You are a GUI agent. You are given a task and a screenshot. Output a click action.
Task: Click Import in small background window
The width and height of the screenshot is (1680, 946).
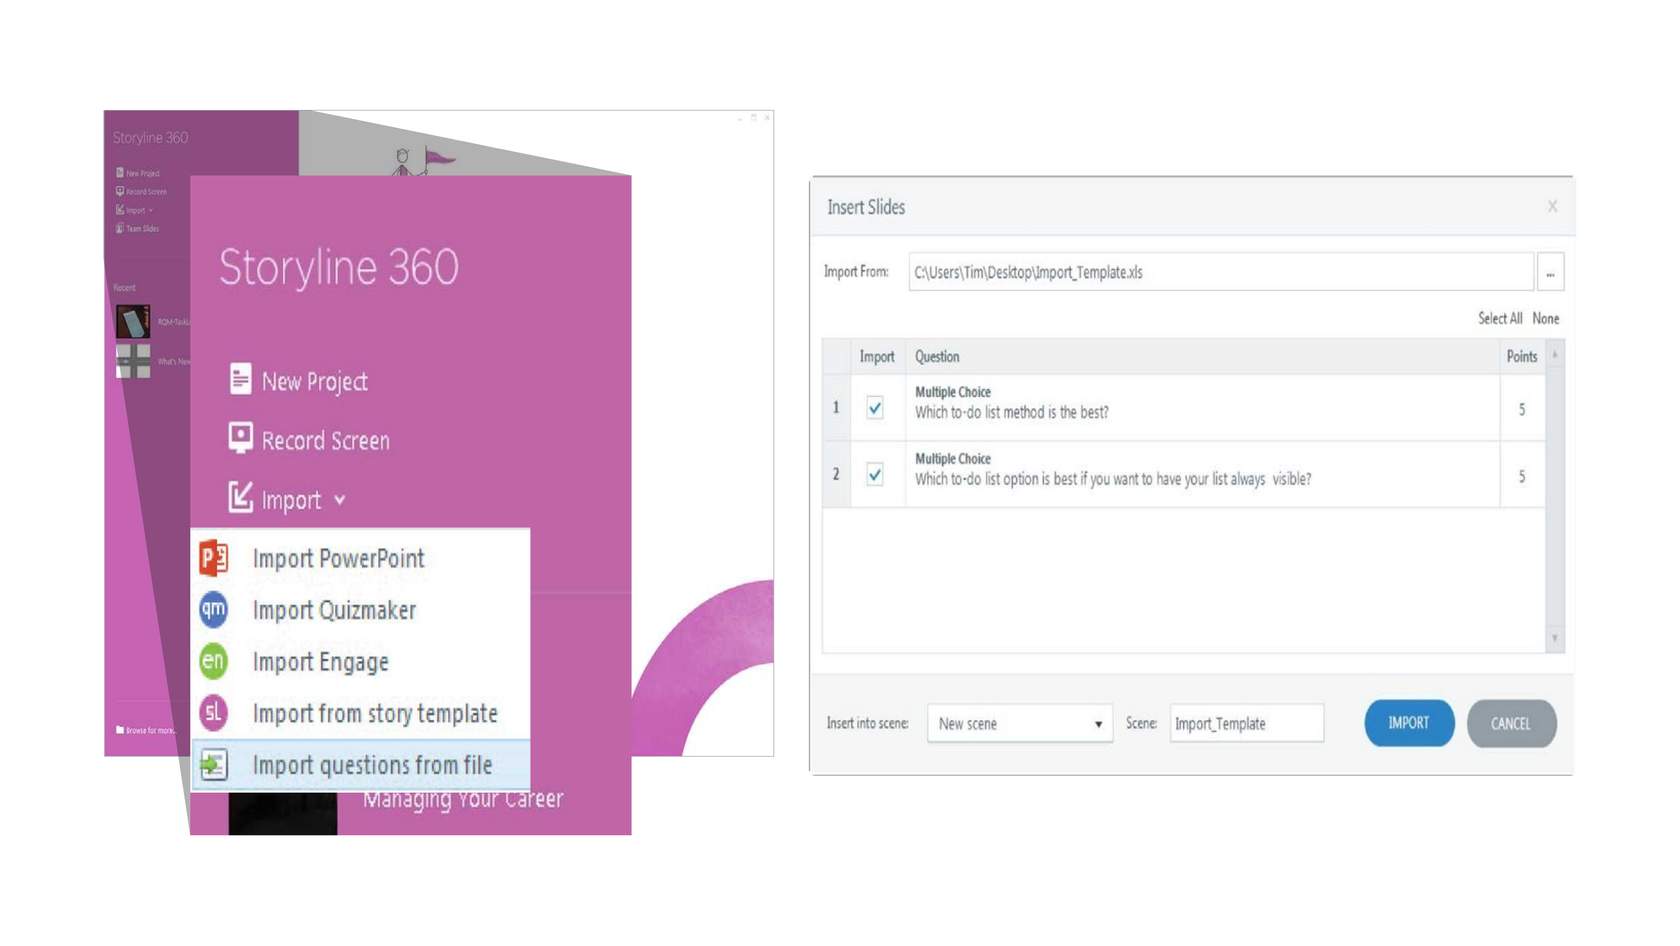tap(134, 210)
